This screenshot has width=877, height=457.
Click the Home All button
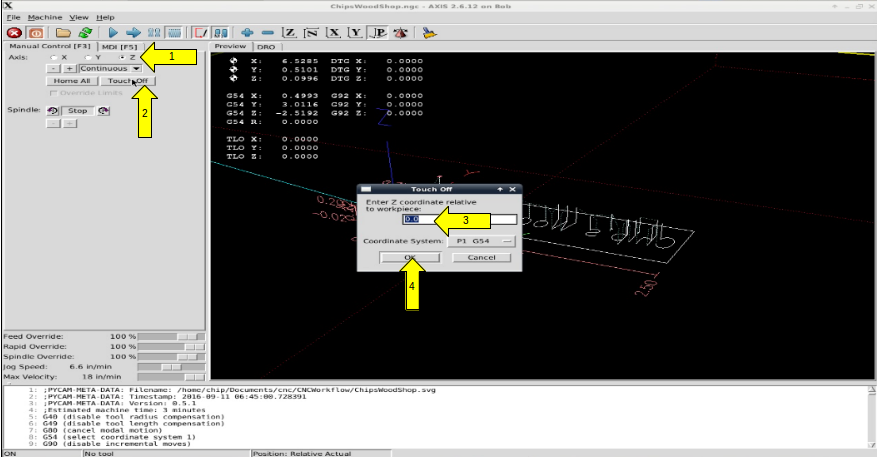(72, 81)
